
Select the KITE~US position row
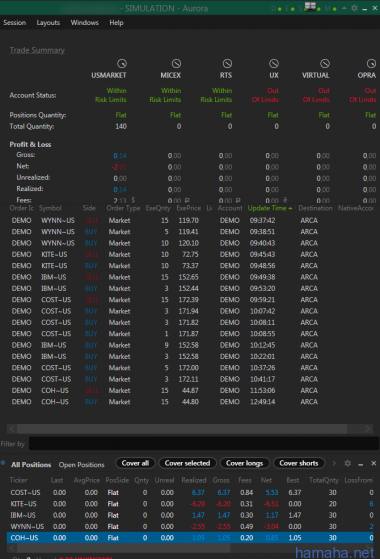pyautogui.click(x=190, y=504)
